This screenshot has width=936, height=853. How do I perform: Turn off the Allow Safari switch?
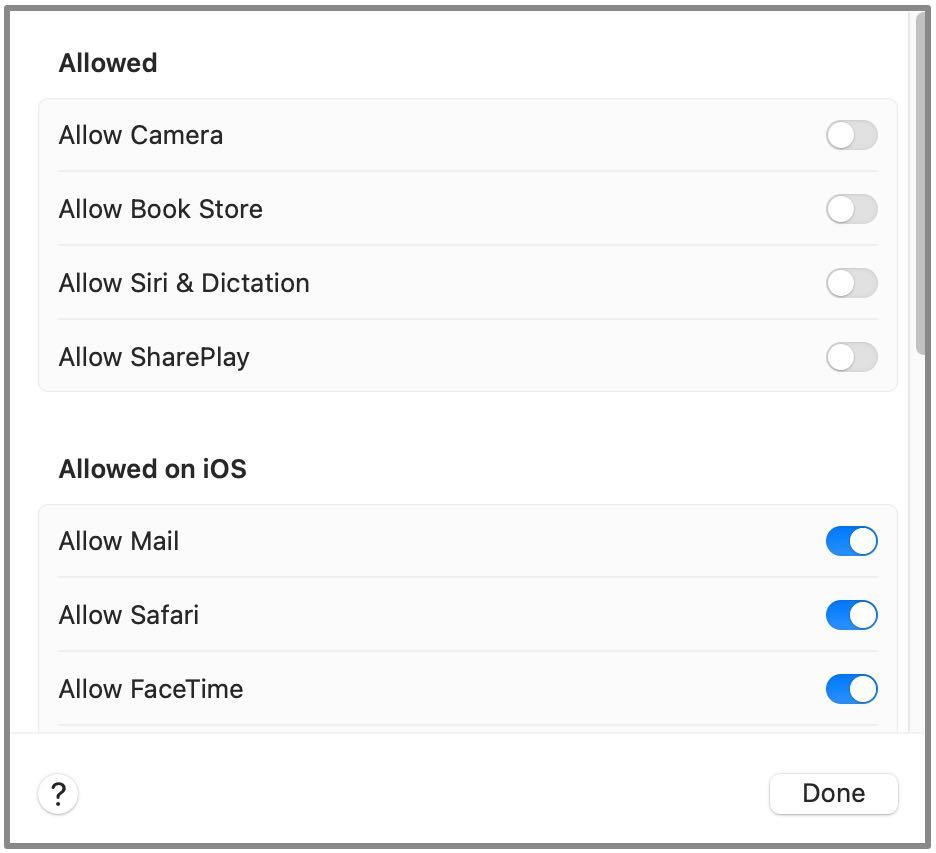pyautogui.click(x=851, y=615)
